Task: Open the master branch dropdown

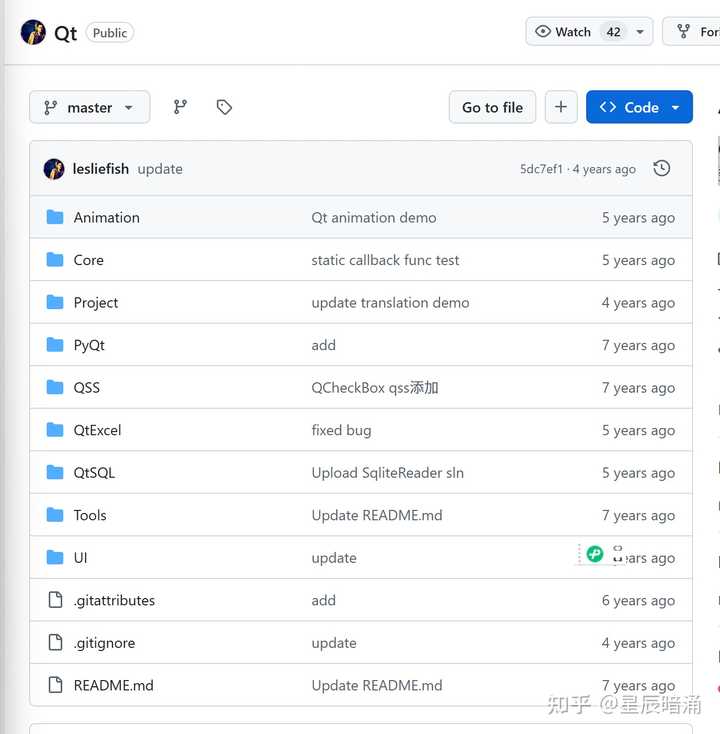Action: 89,107
